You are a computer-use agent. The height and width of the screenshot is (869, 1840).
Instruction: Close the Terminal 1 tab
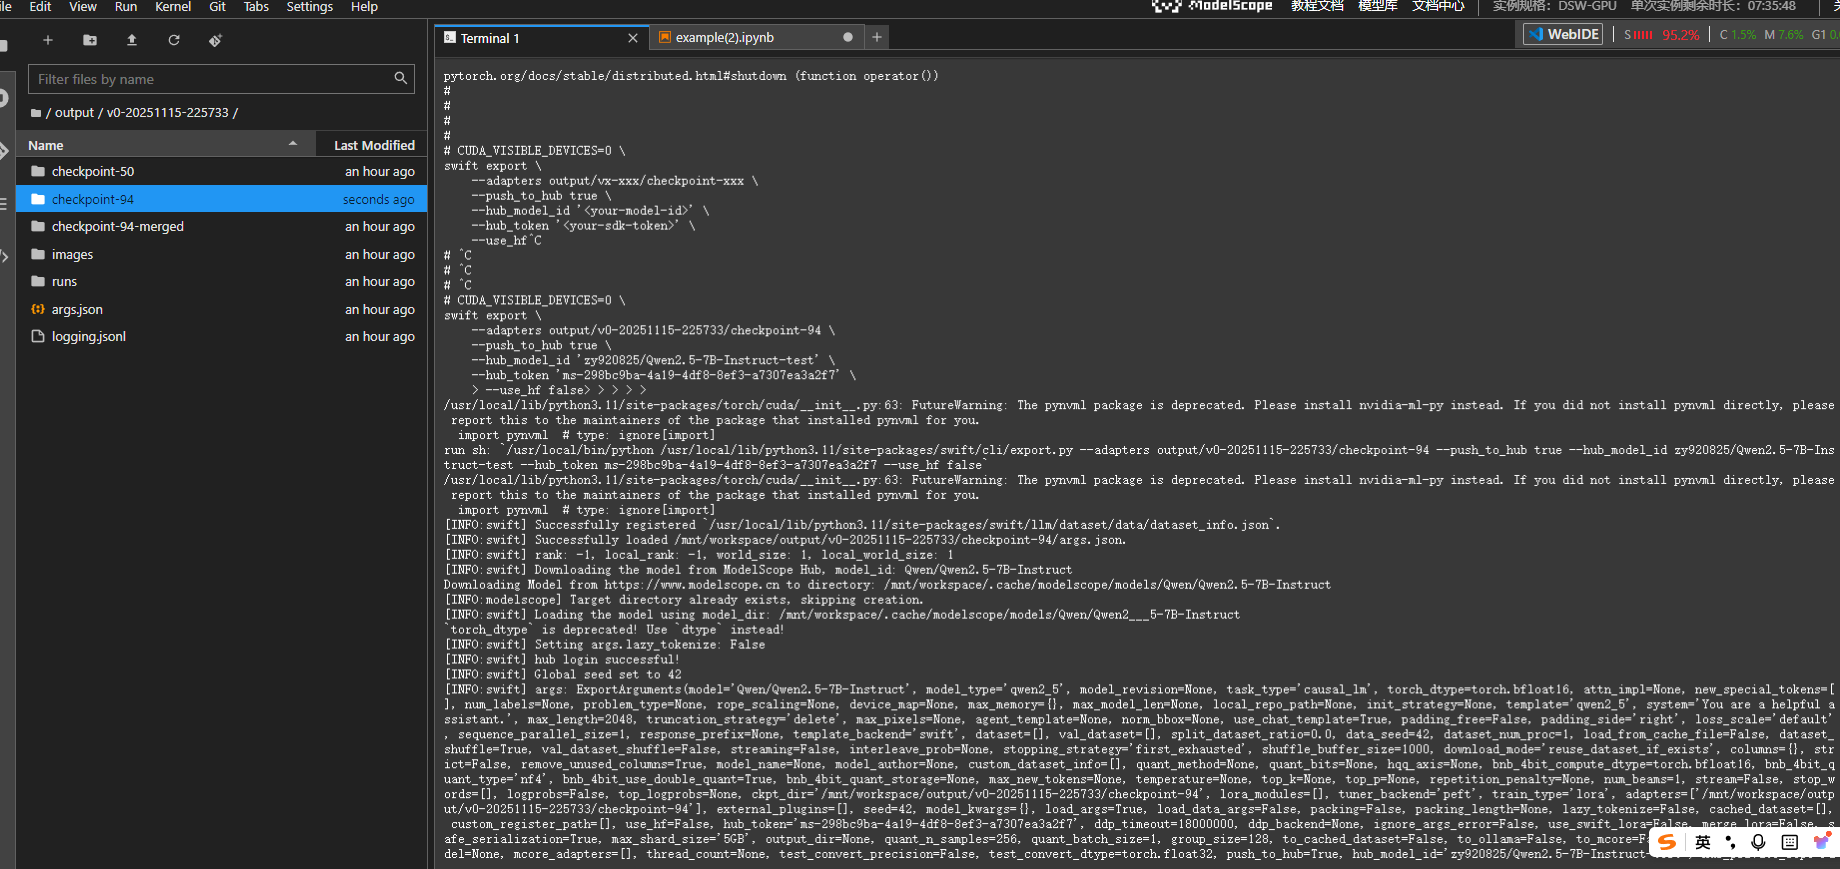632,38
